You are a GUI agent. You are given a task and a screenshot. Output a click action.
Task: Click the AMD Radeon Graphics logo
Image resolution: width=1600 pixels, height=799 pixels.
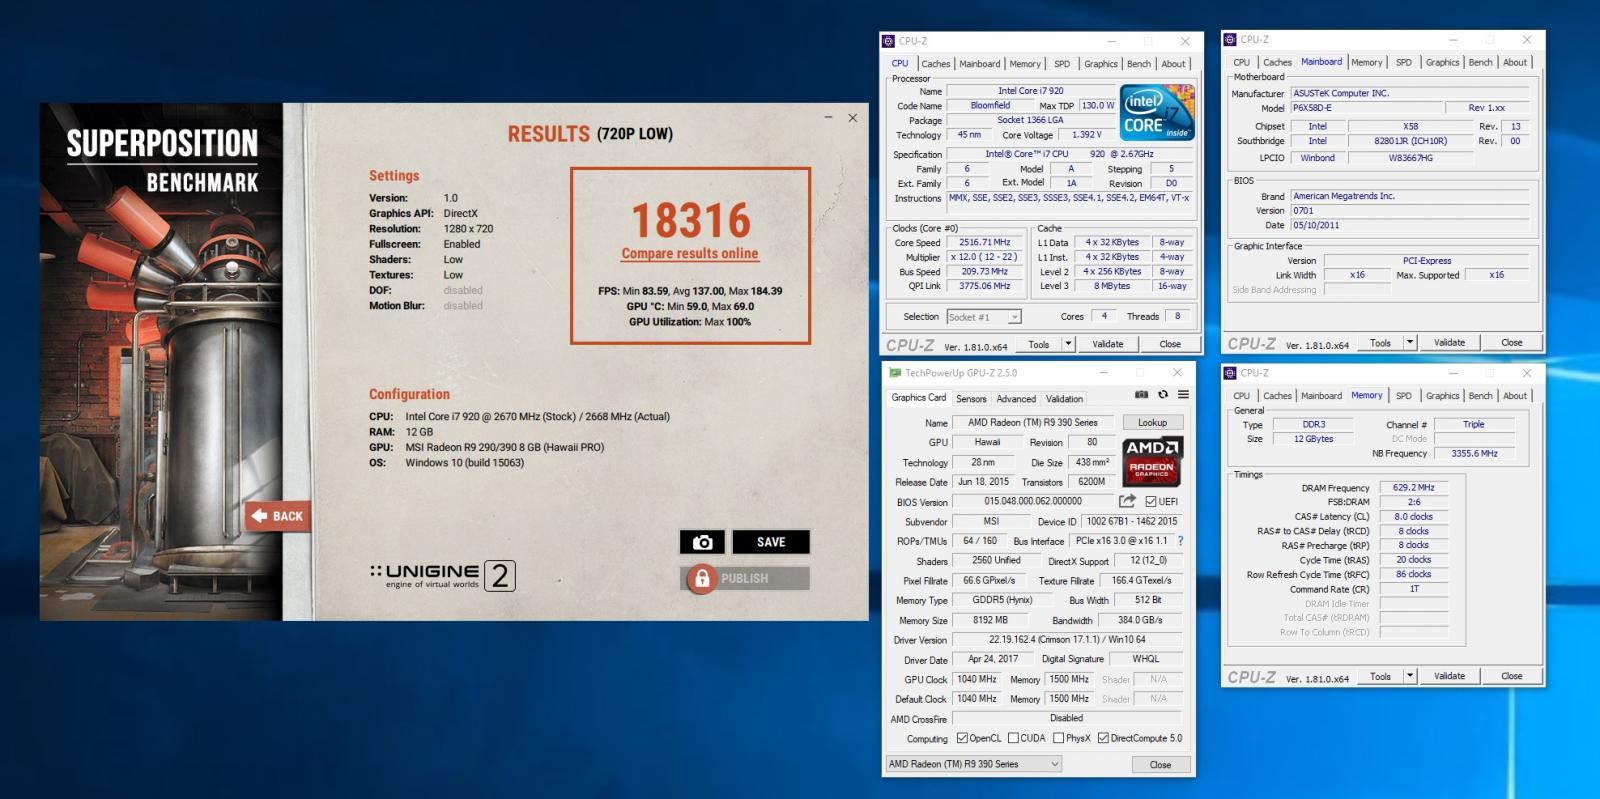[x=1152, y=461]
